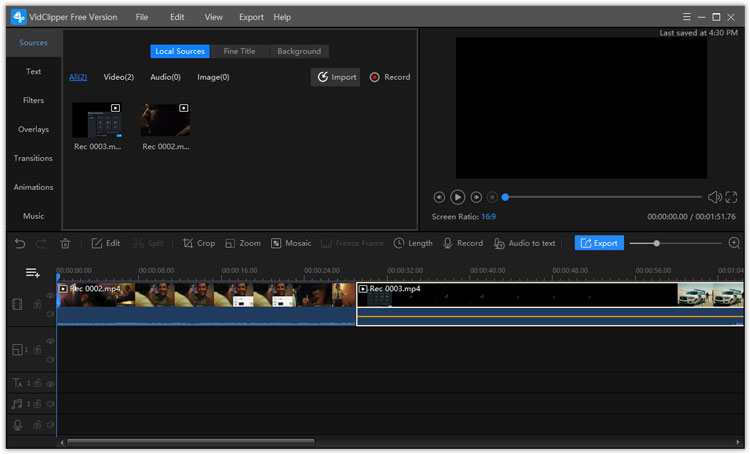The height and width of the screenshot is (454, 750).
Task: Click the Freeze Frame tool
Action: [353, 243]
